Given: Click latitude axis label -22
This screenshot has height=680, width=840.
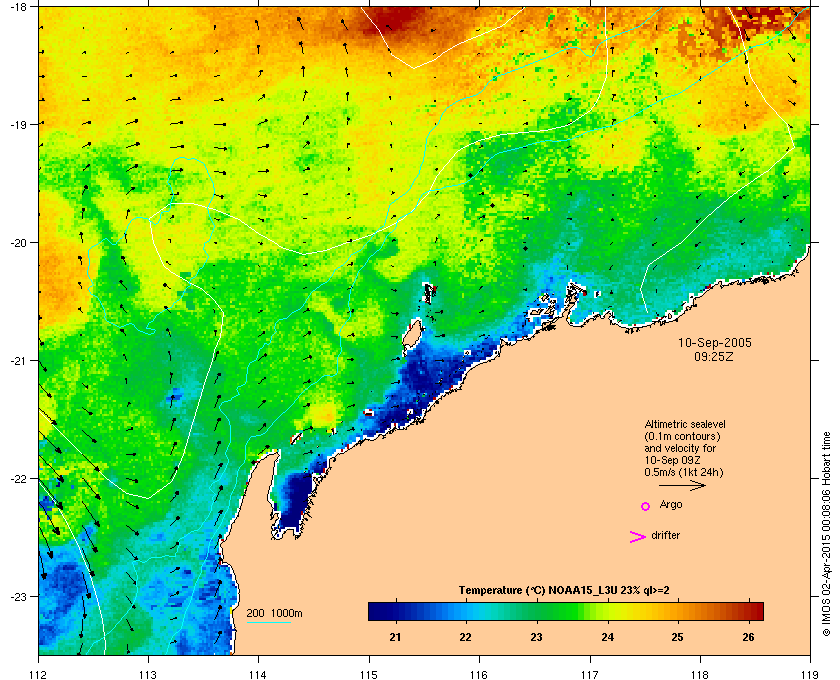Looking at the screenshot, I should [18, 478].
